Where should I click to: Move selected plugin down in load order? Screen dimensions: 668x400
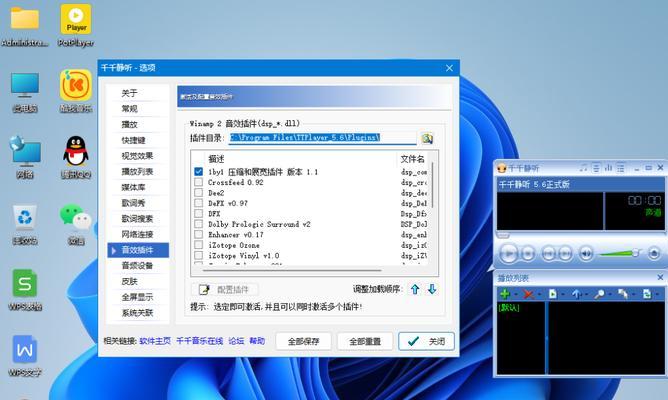(x=432, y=290)
